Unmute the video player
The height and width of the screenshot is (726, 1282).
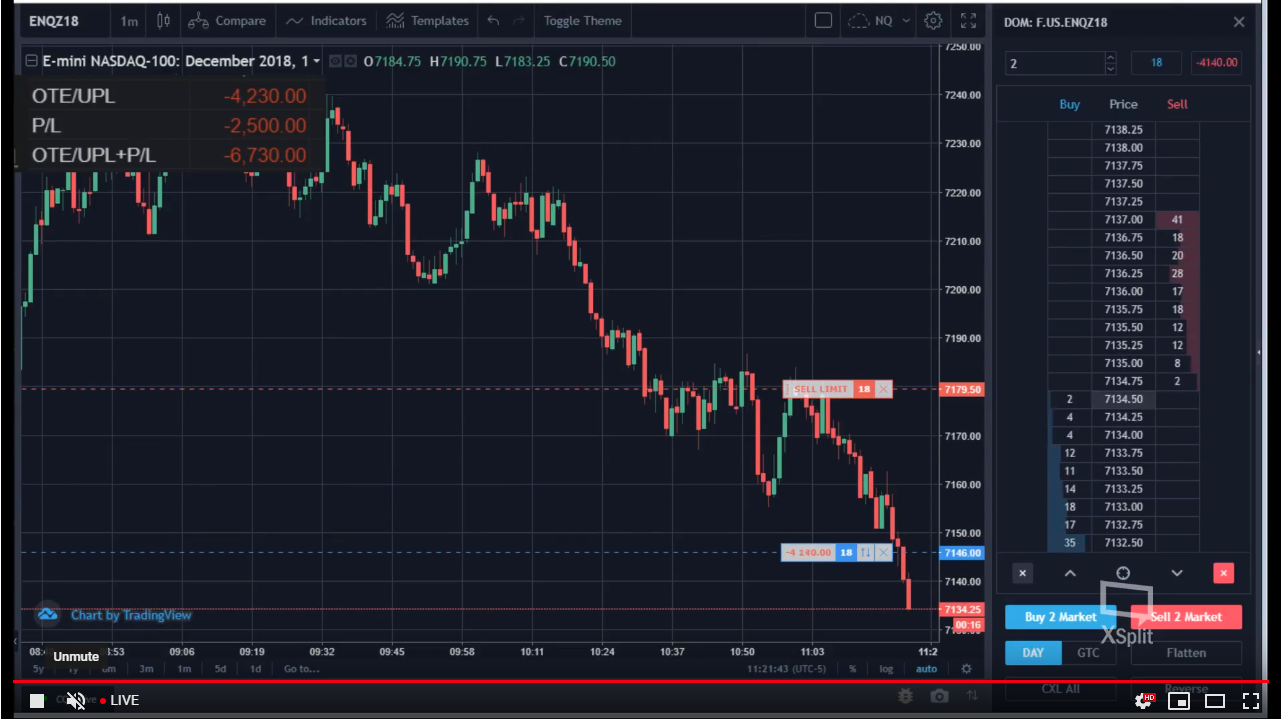click(x=76, y=701)
